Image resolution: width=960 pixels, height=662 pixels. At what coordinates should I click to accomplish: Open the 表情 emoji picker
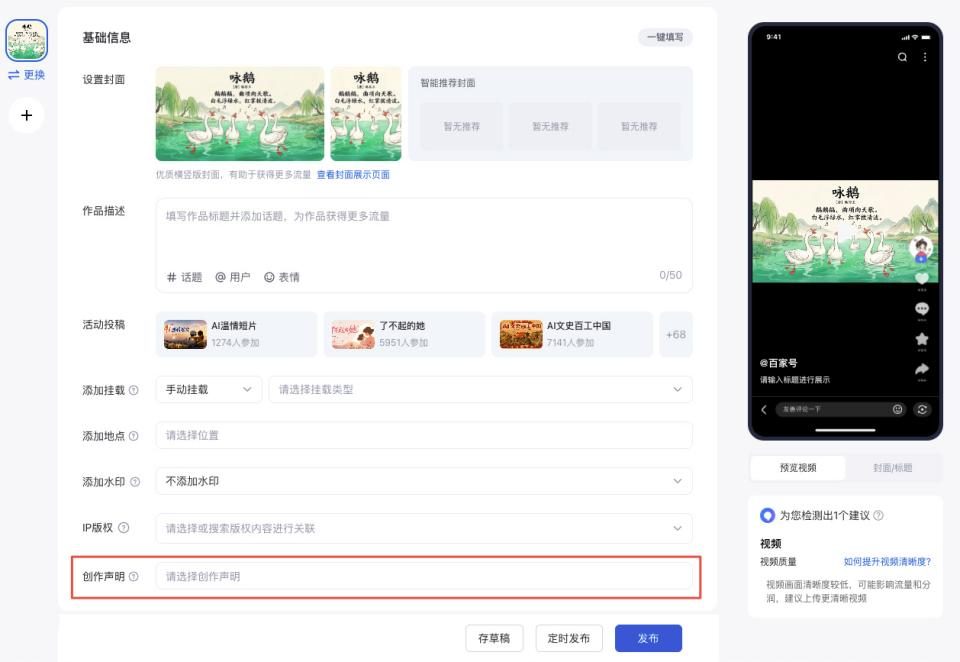[x=282, y=277]
